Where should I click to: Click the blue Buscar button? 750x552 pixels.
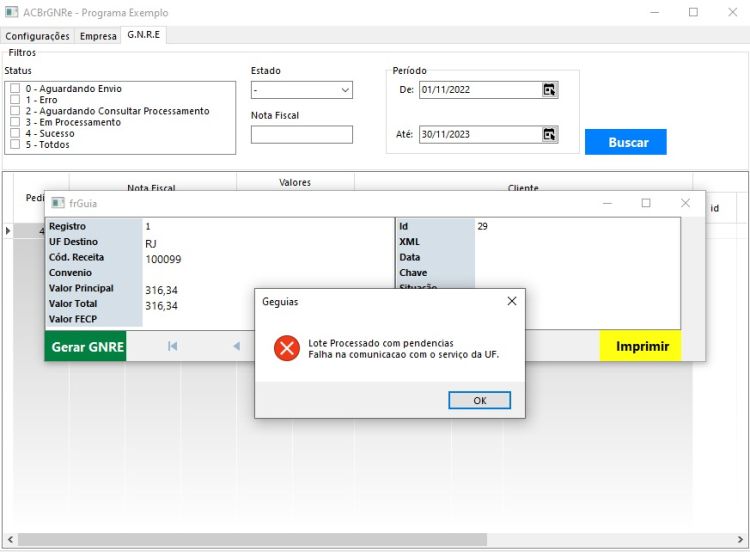[x=626, y=142]
